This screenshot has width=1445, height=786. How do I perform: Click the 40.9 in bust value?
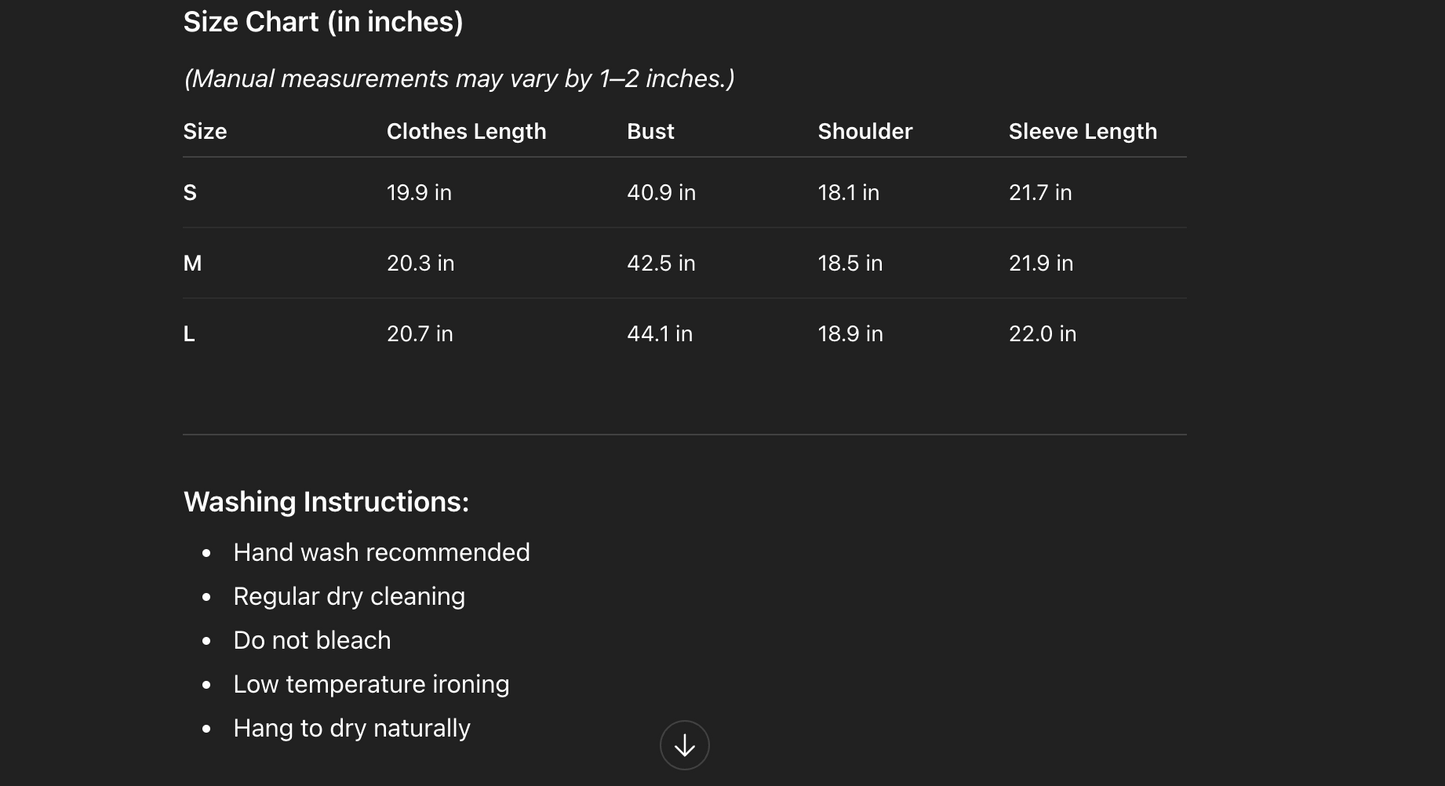click(x=661, y=193)
